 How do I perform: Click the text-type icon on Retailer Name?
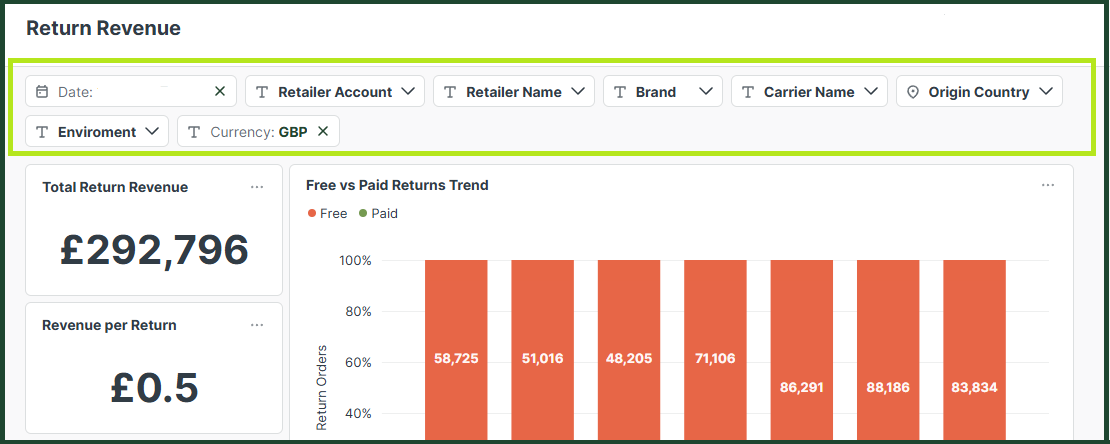(450, 92)
